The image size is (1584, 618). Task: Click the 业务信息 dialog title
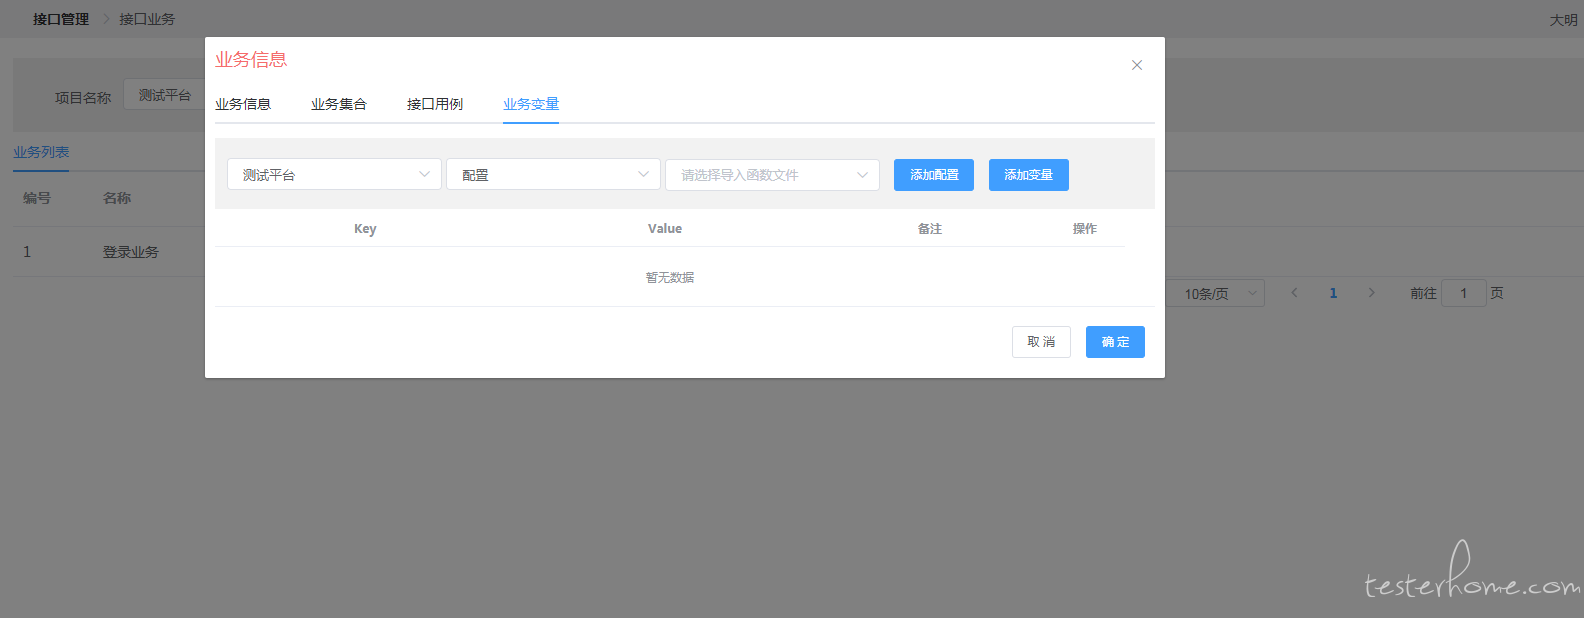point(251,60)
